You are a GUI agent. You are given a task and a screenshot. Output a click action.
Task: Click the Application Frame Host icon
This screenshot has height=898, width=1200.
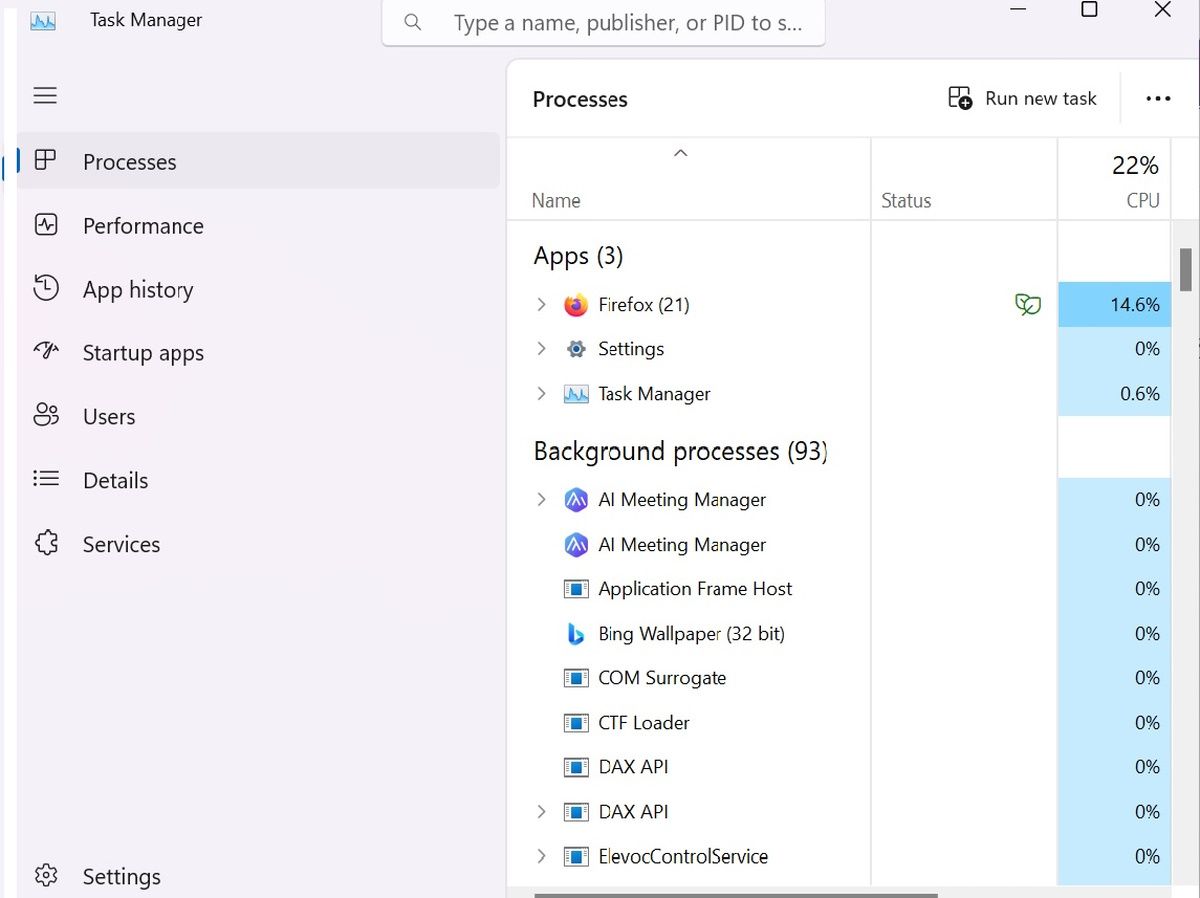(x=576, y=589)
